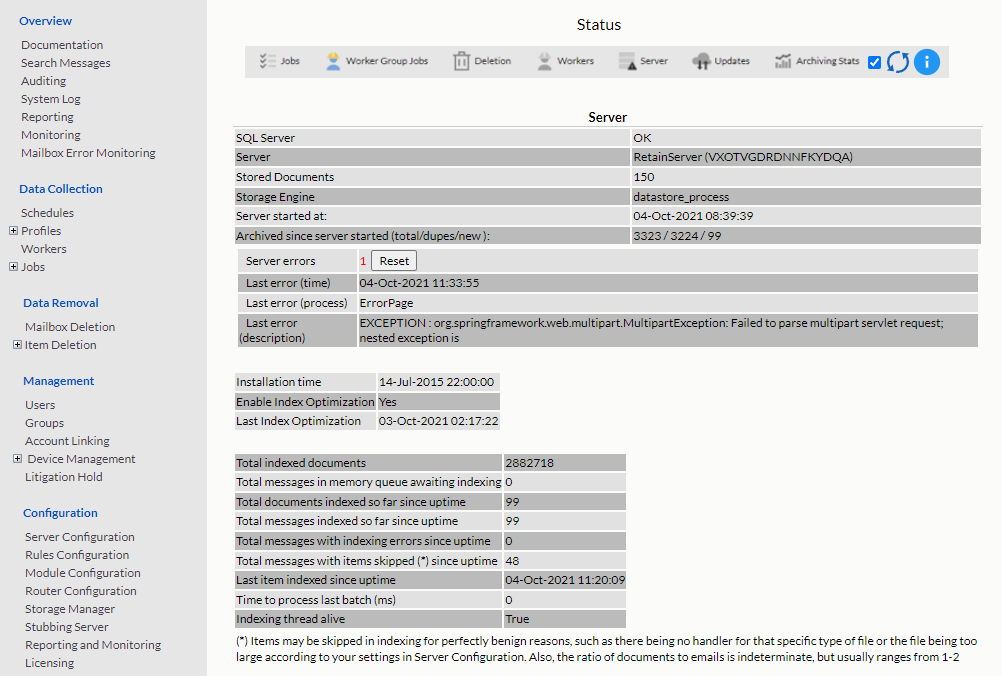
Task: Switch to the Workers status tab label
Action: point(575,61)
